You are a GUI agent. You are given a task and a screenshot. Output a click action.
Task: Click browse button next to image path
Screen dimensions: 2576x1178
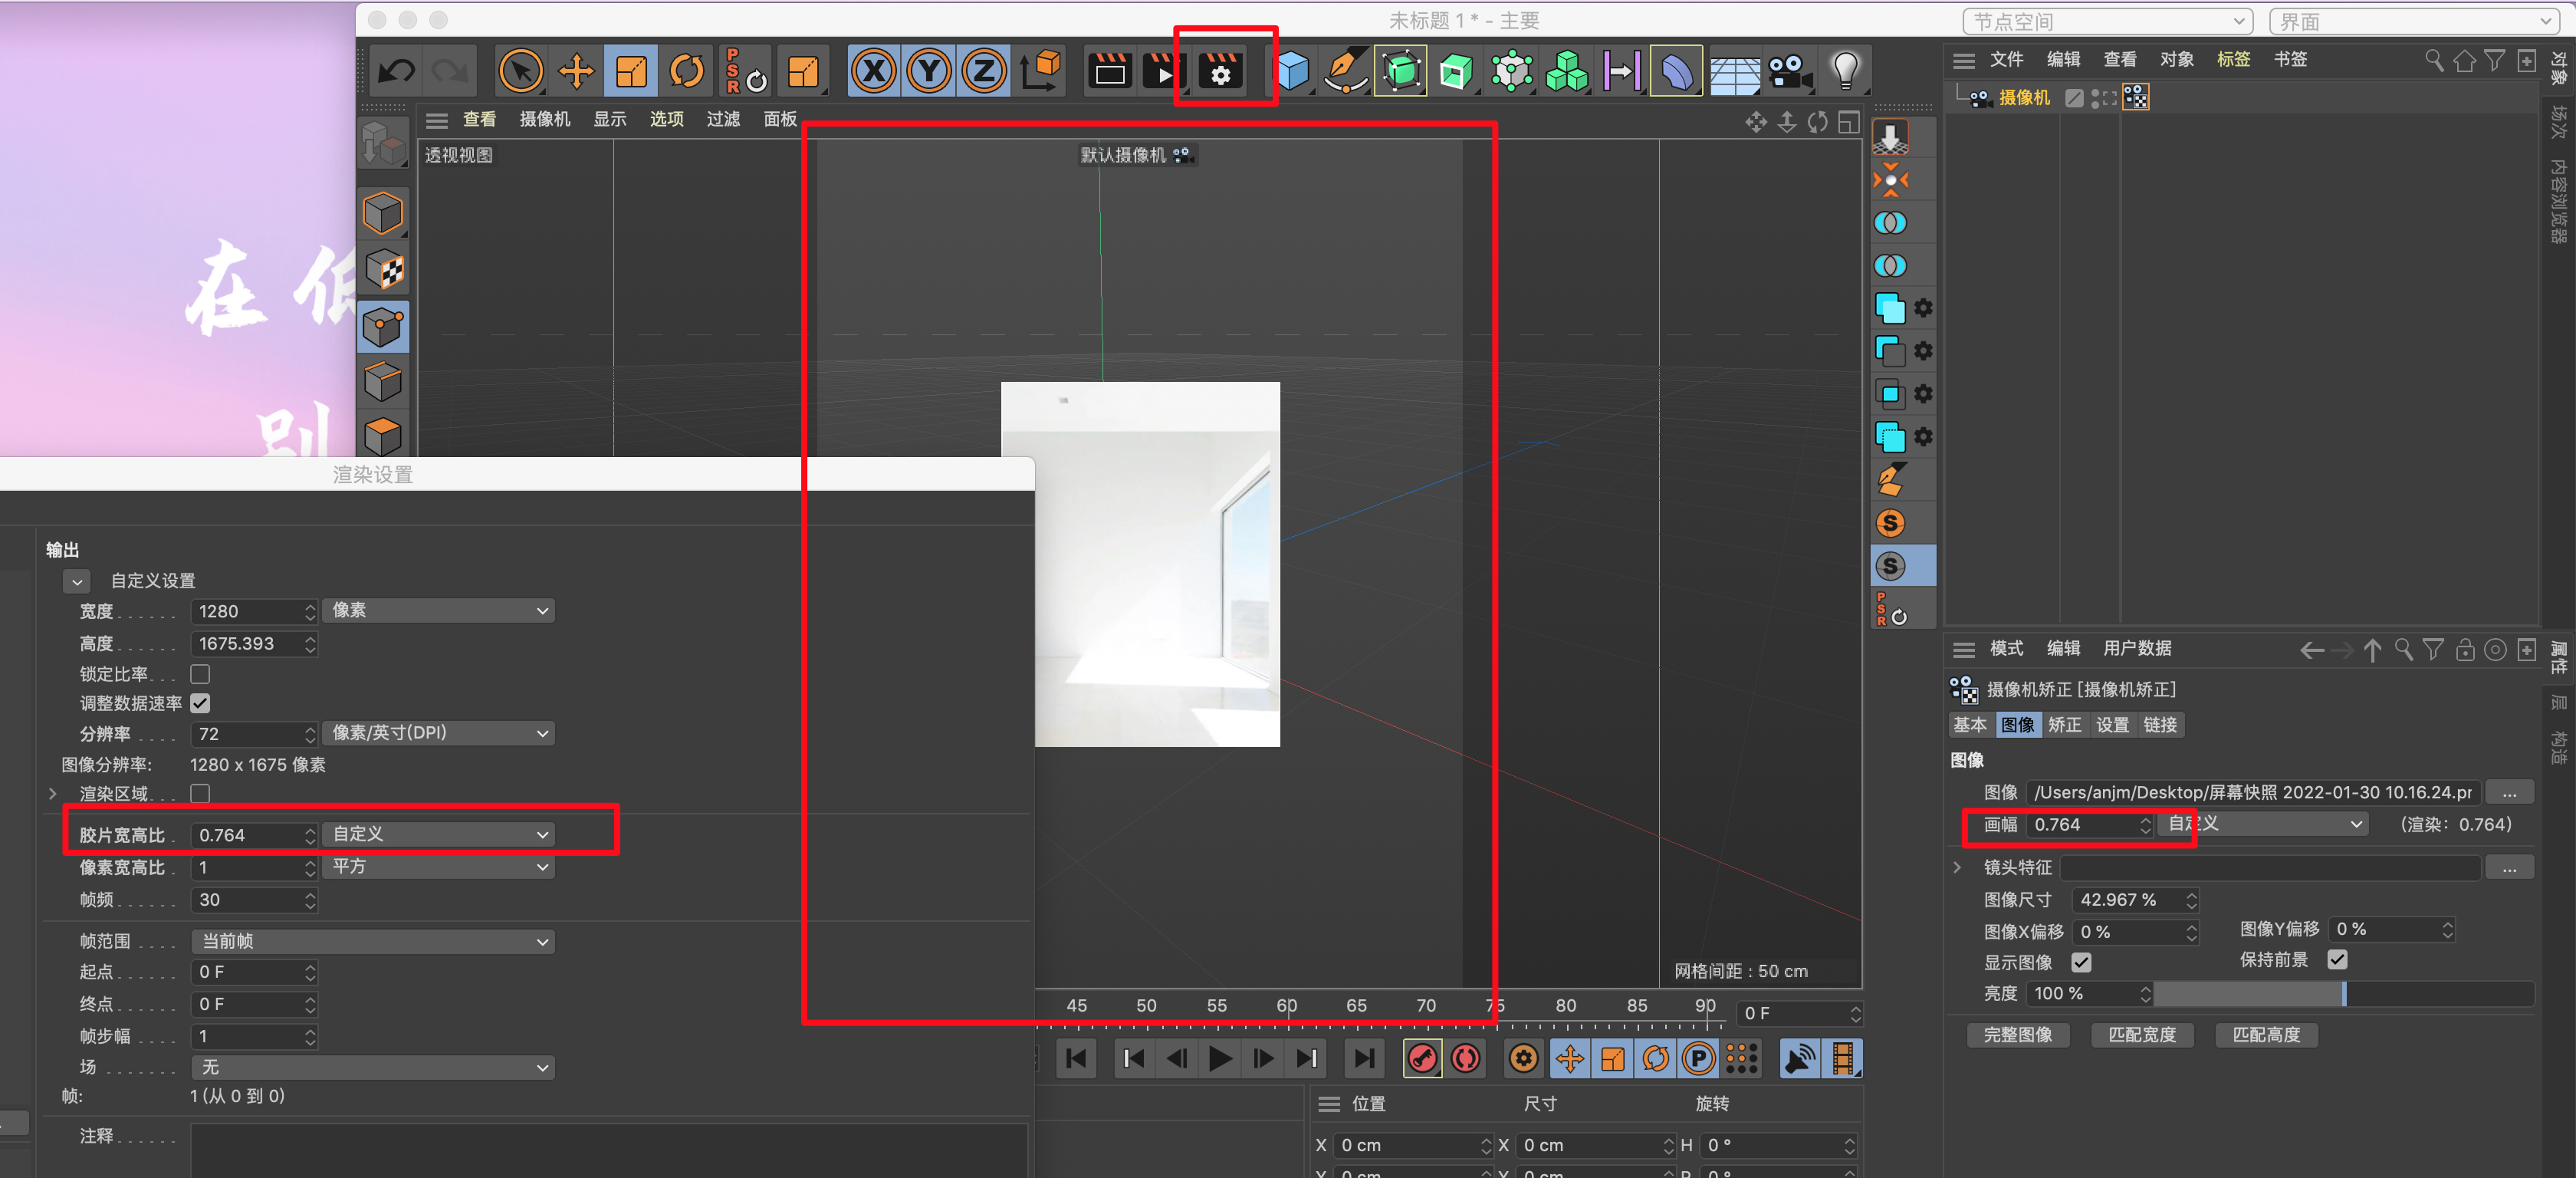tap(2509, 793)
